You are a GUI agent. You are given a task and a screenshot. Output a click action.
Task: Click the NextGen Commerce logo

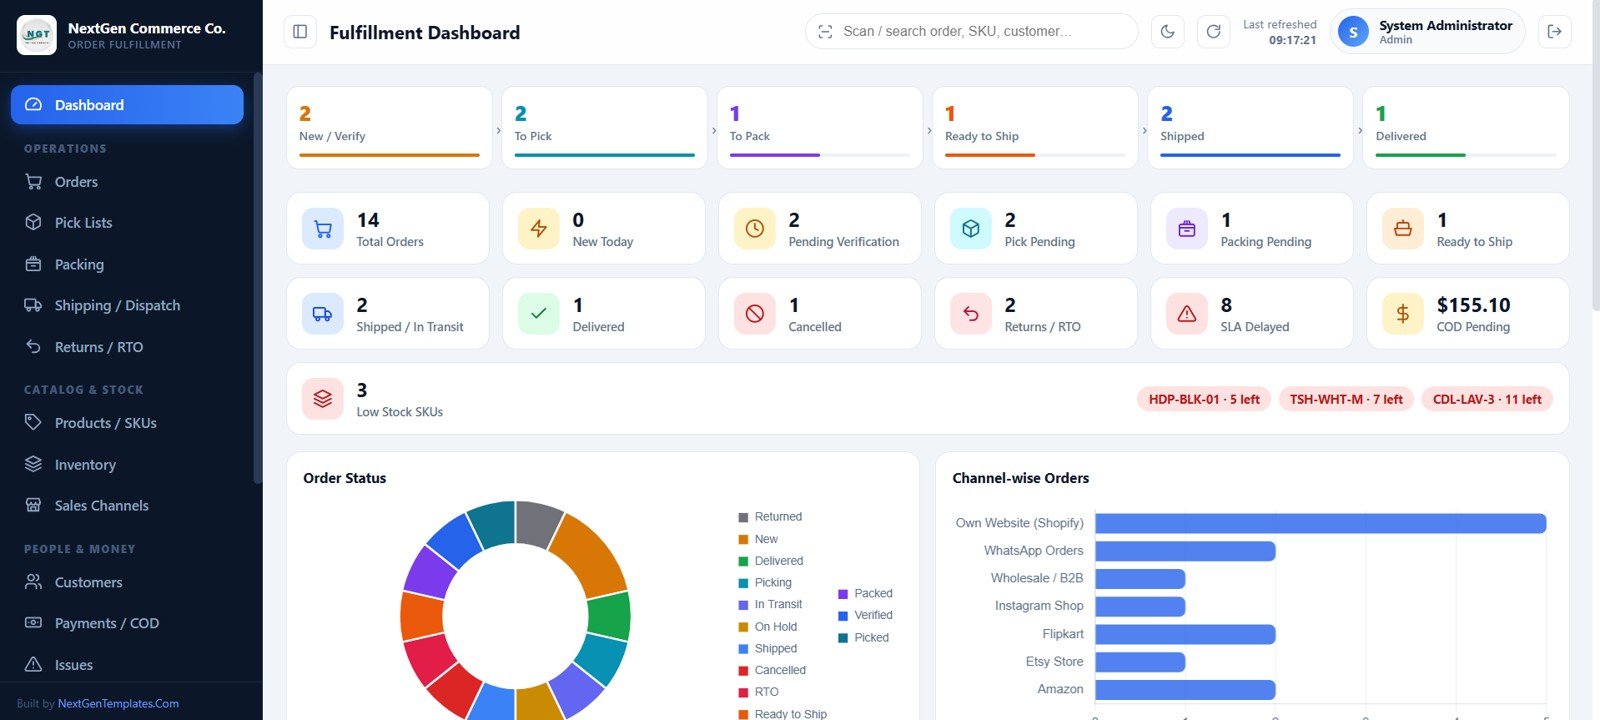(37, 35)
